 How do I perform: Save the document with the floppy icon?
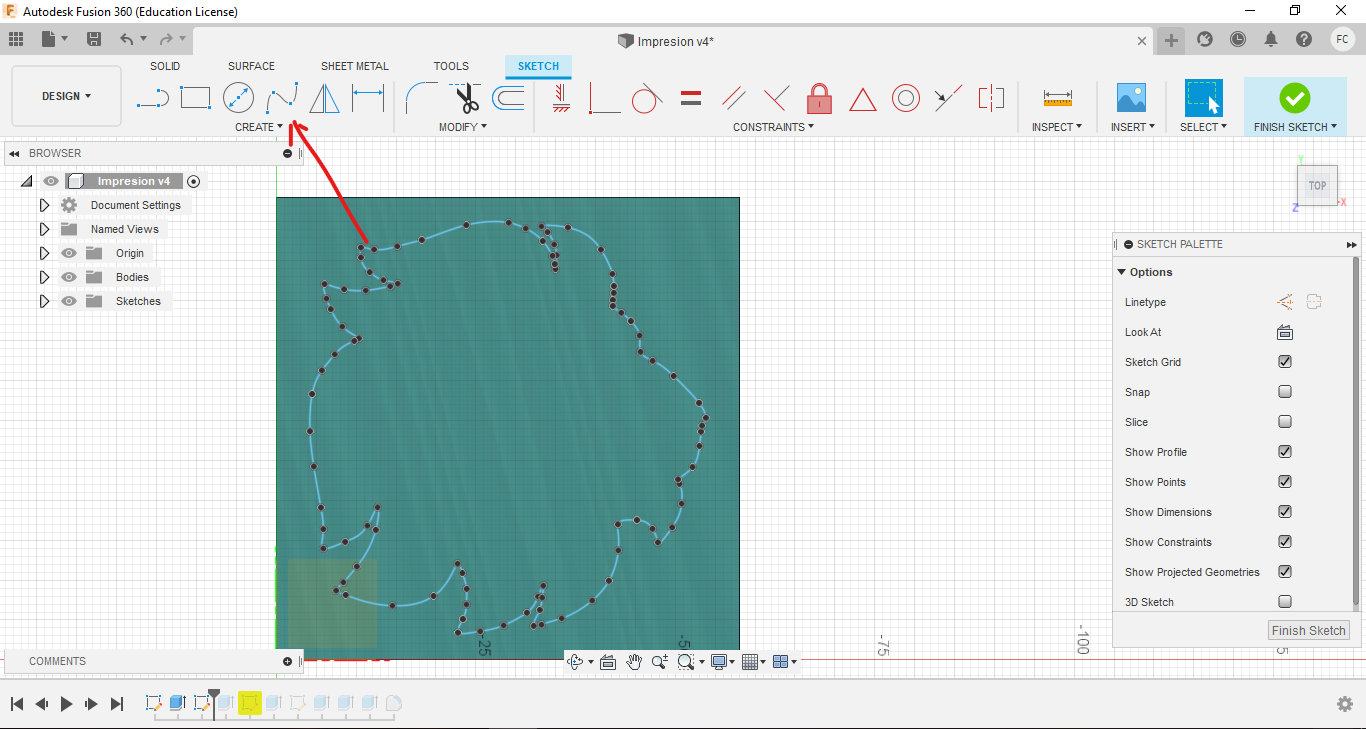click(94, 39)
